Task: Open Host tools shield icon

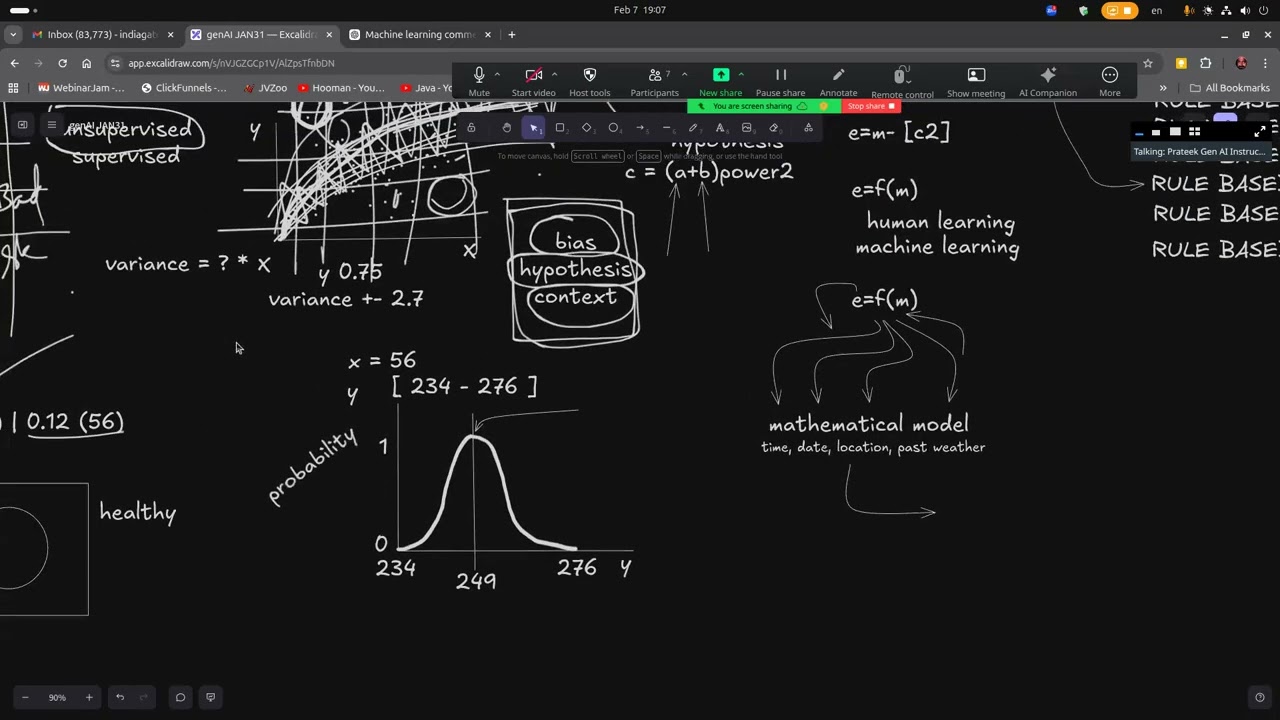Action: point(589,81)
